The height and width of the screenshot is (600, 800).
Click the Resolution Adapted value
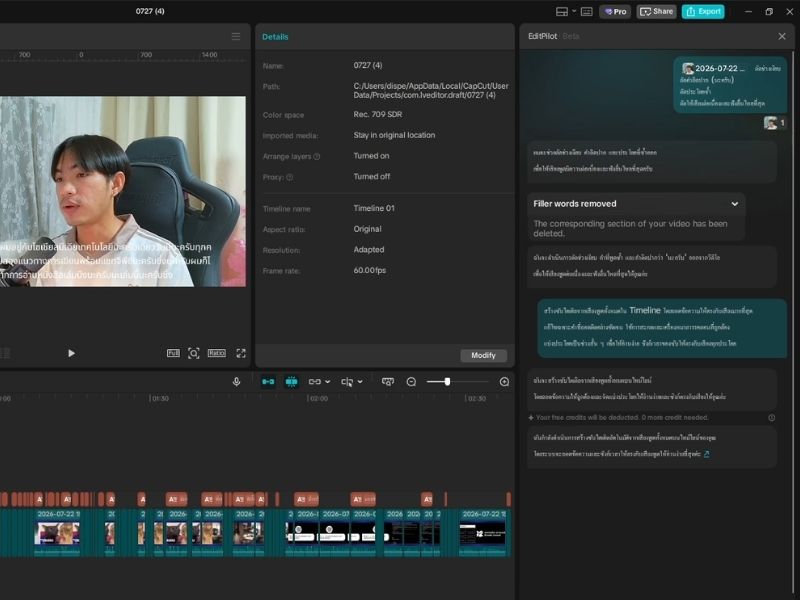pyautogui.click(x=369, y=249)
